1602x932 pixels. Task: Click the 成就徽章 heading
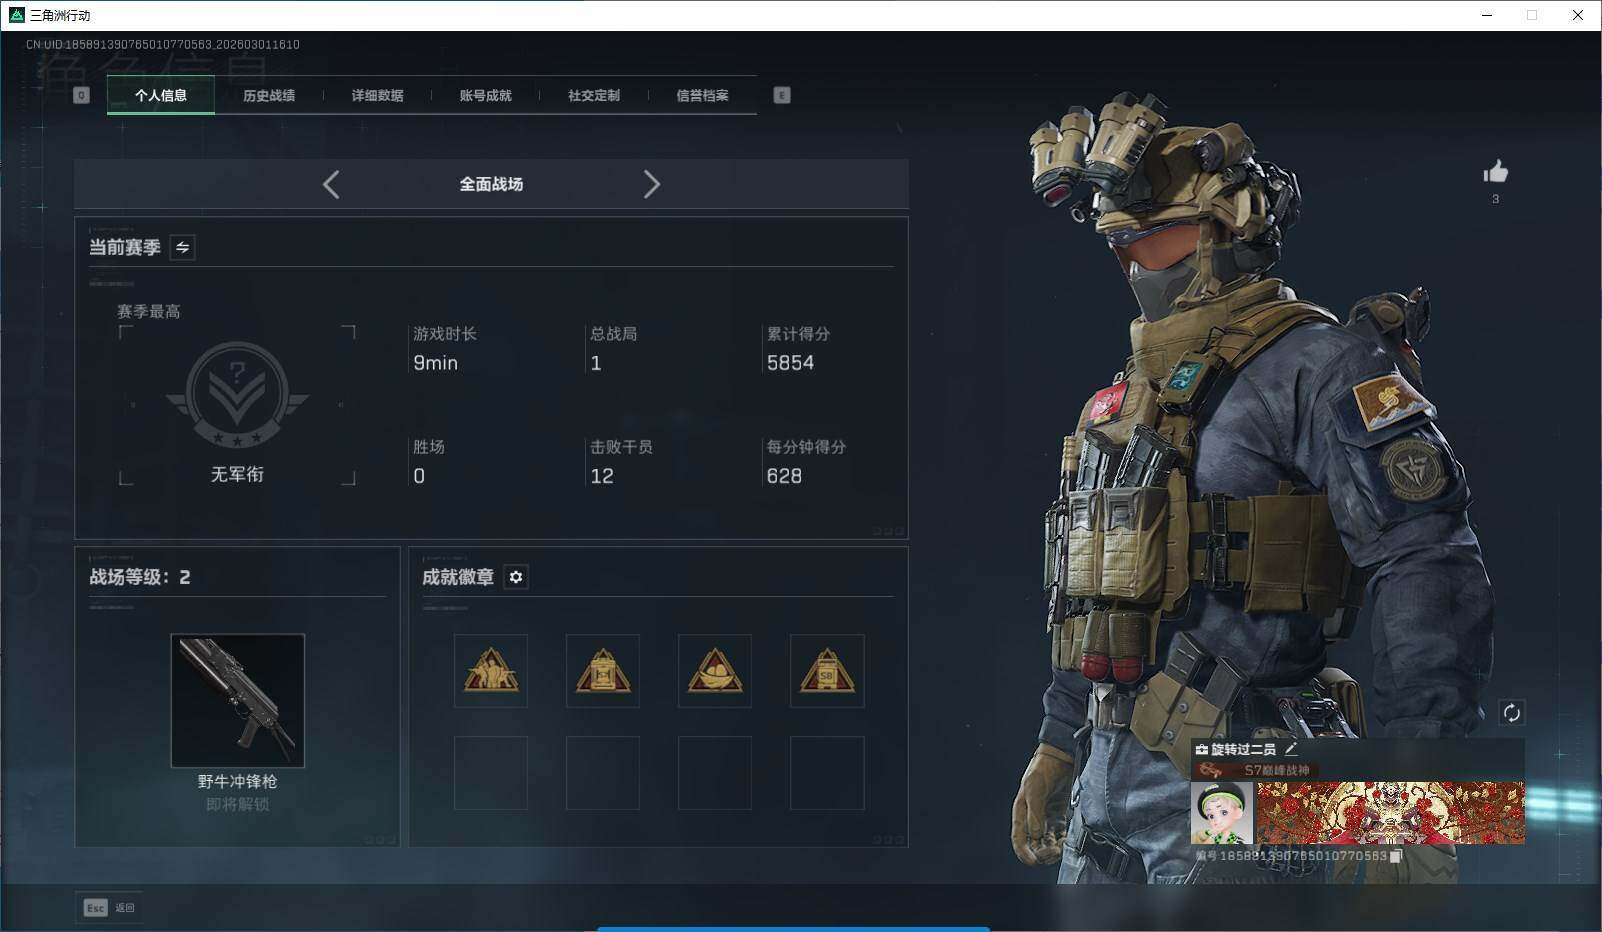(458, 577)
